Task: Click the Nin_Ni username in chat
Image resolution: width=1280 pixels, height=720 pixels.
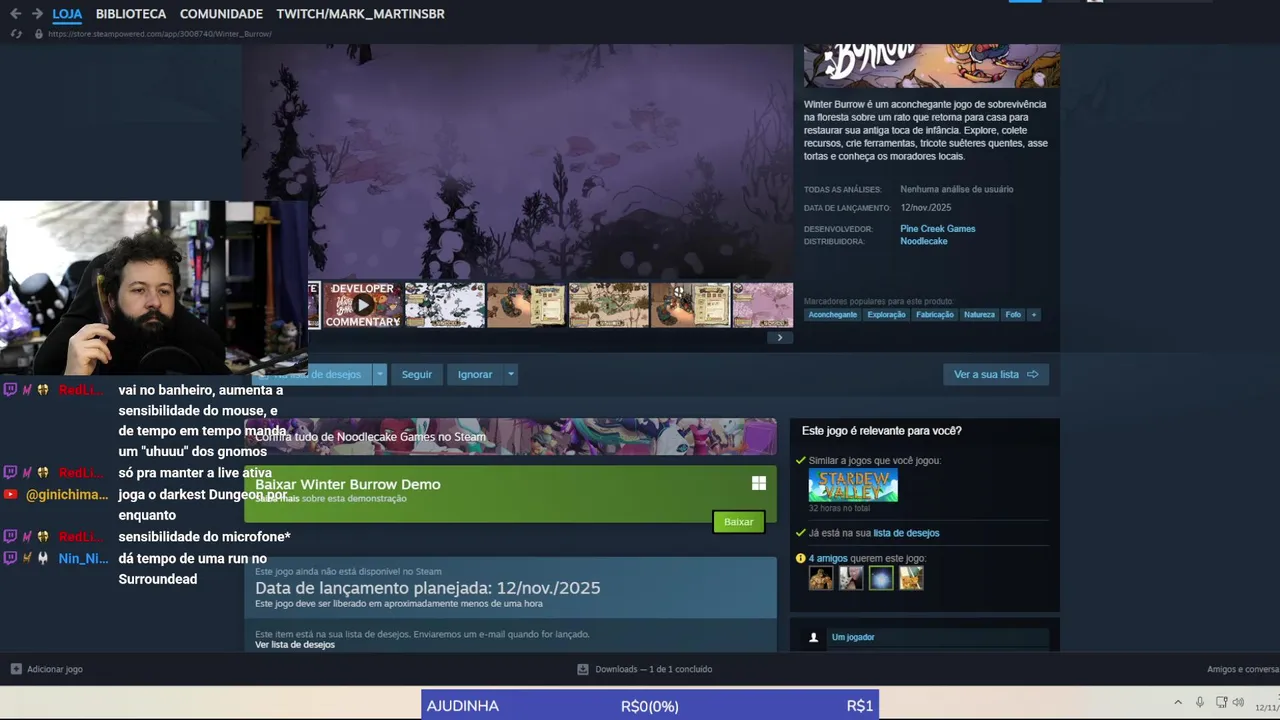Action: tap(83, 558)
